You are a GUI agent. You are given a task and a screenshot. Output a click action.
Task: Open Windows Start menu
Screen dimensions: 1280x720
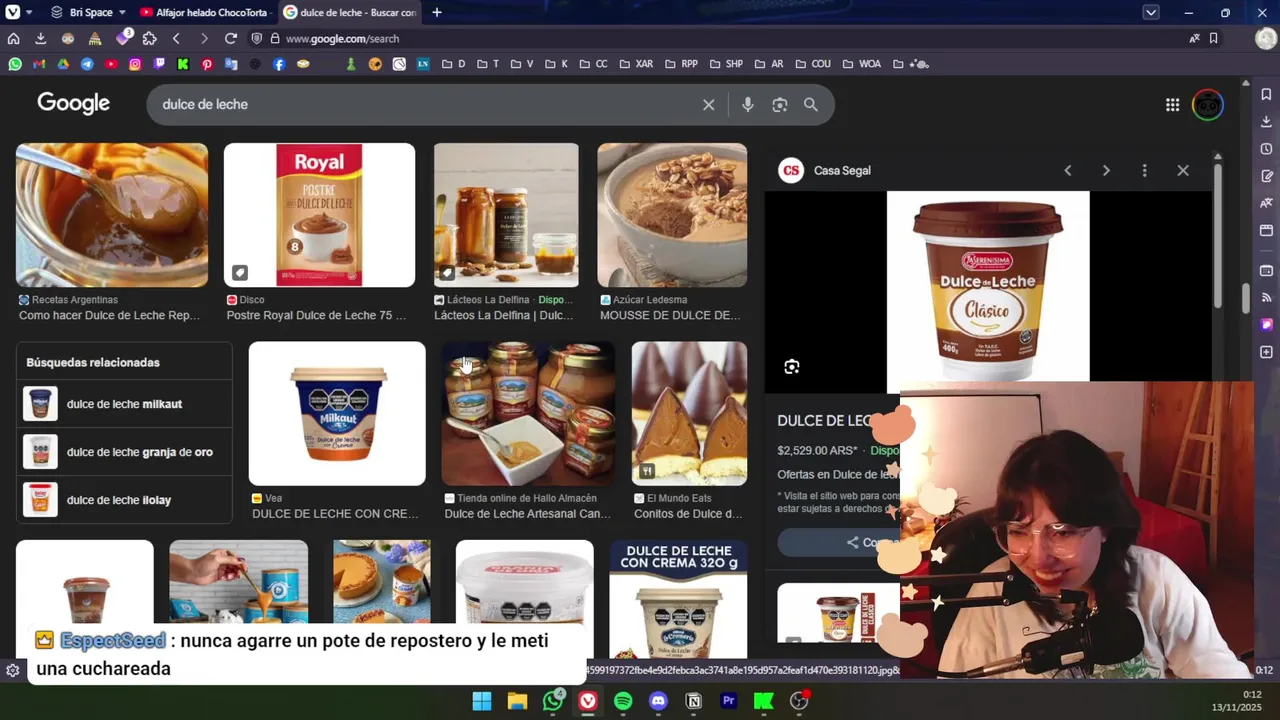(482, 701)
